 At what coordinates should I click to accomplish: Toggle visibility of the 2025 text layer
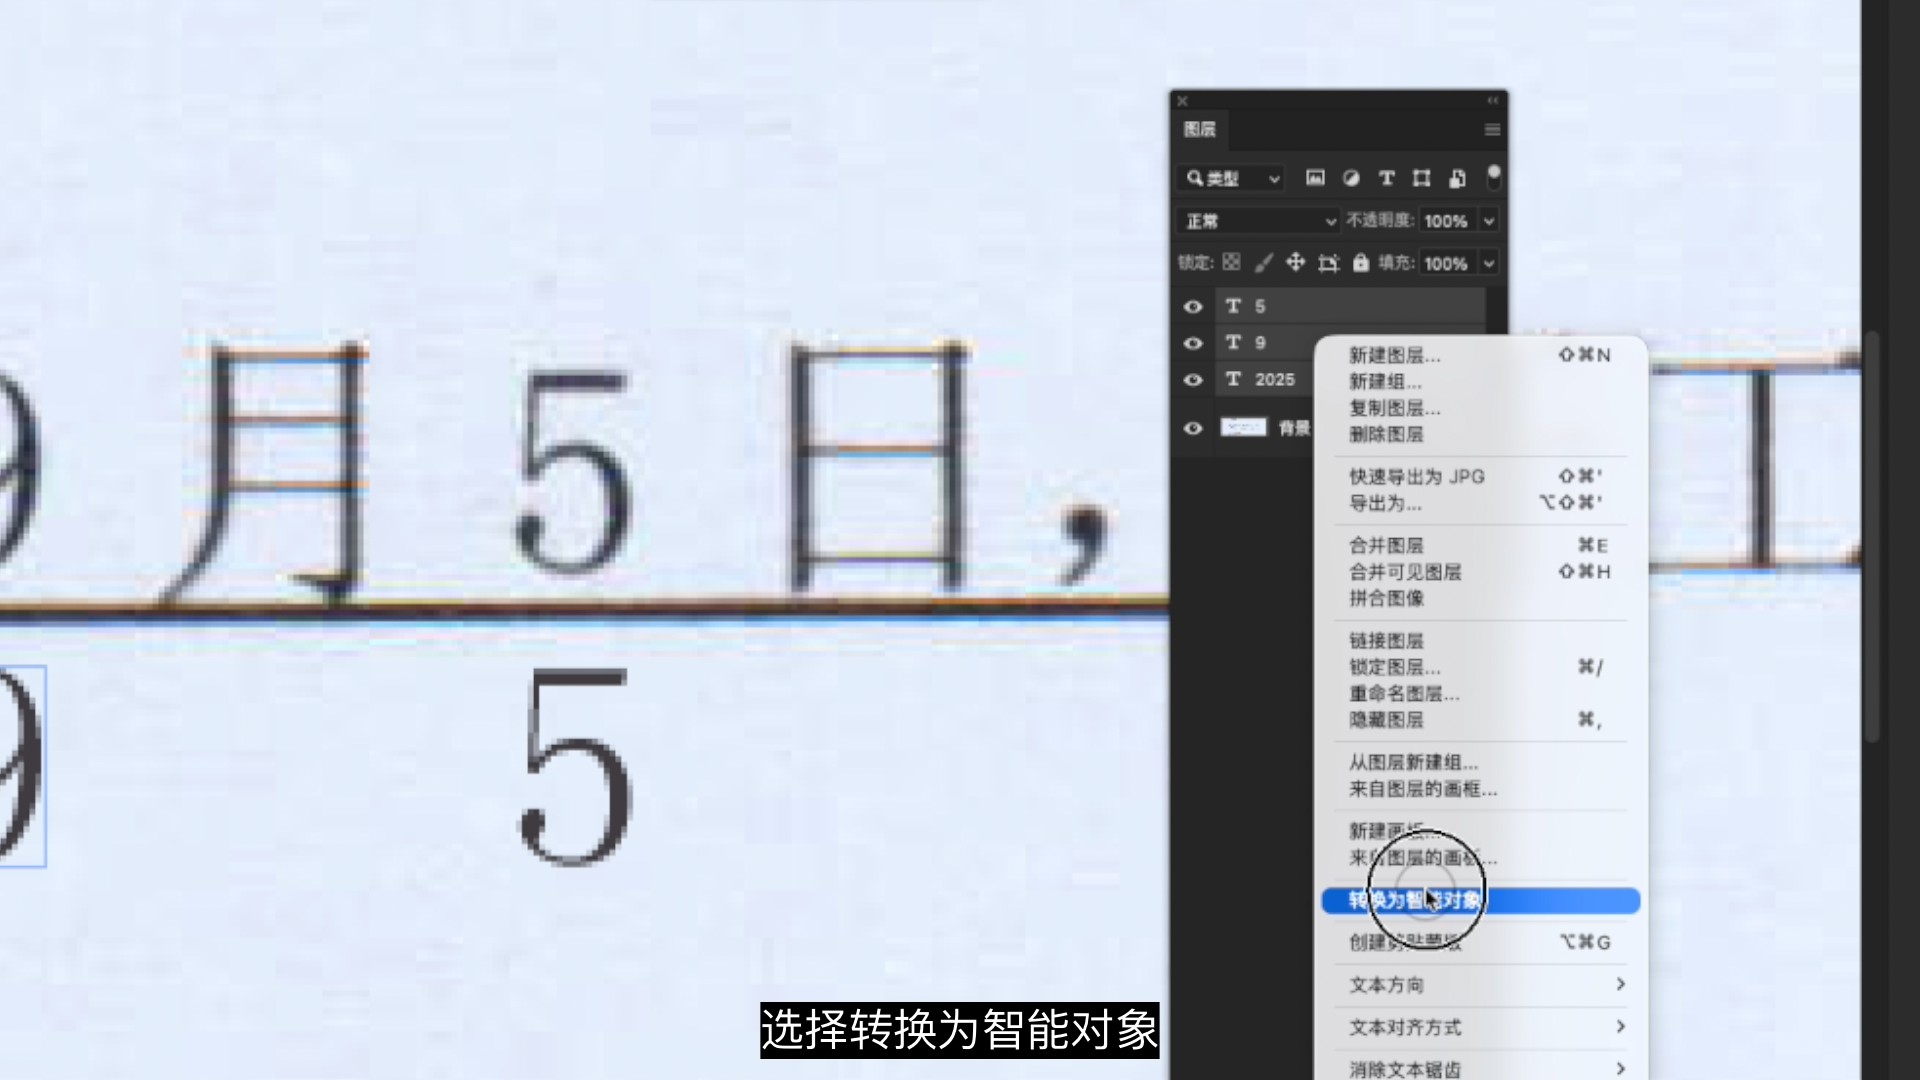(1192, 380)
